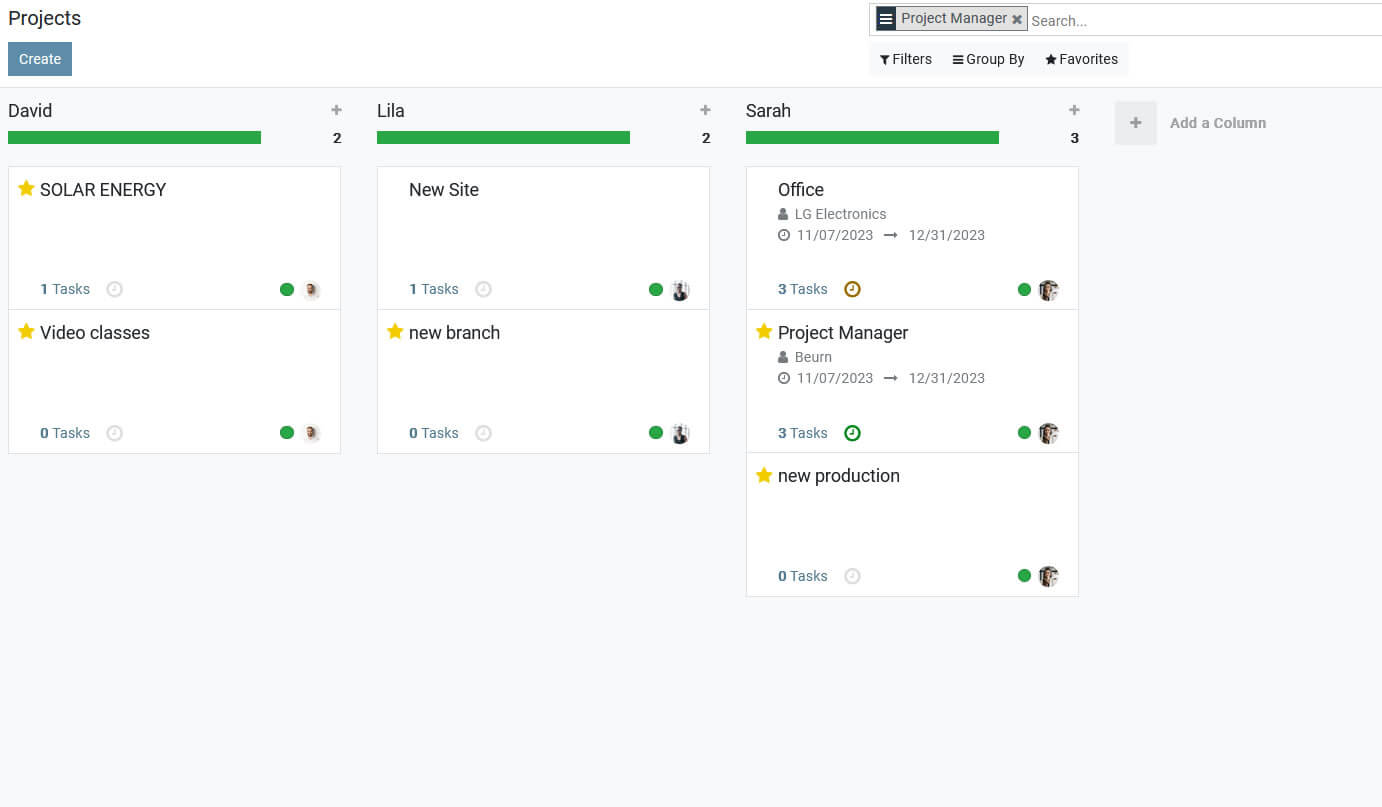Click green activity clock on Project Manager card
The height and width of the screenshot is (807, 1382).
852,433
